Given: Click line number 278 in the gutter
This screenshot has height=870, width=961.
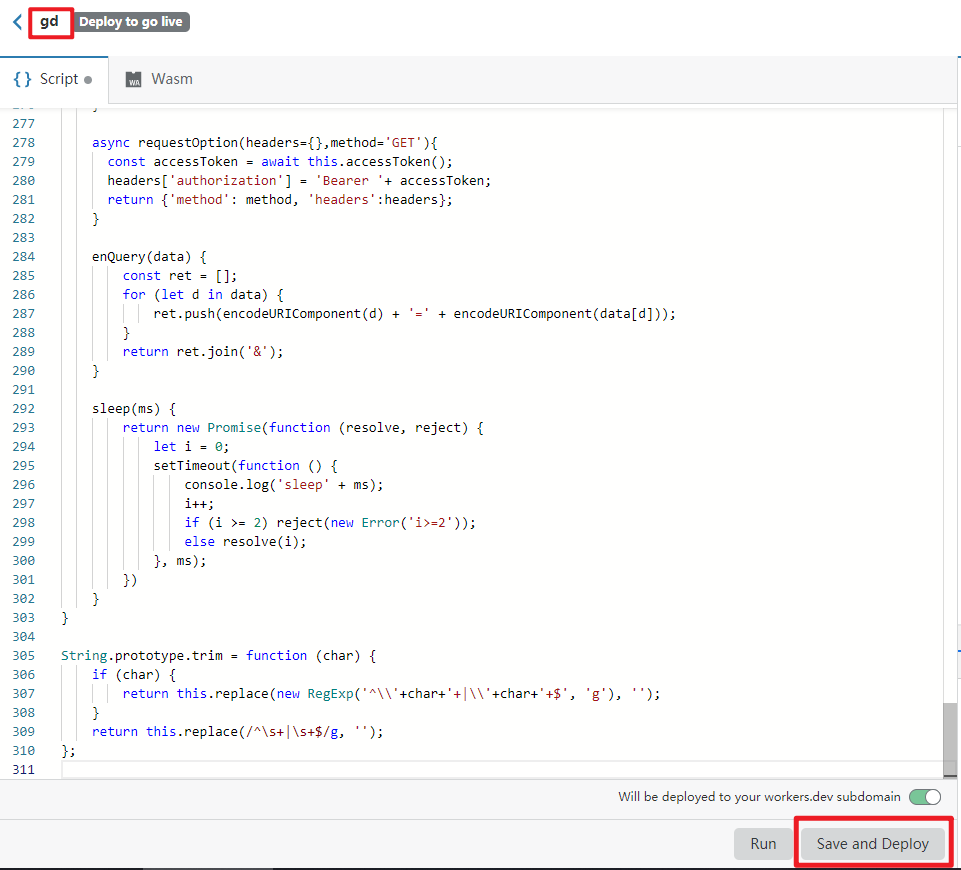Looking at the screenshot, I should point(23,143).
